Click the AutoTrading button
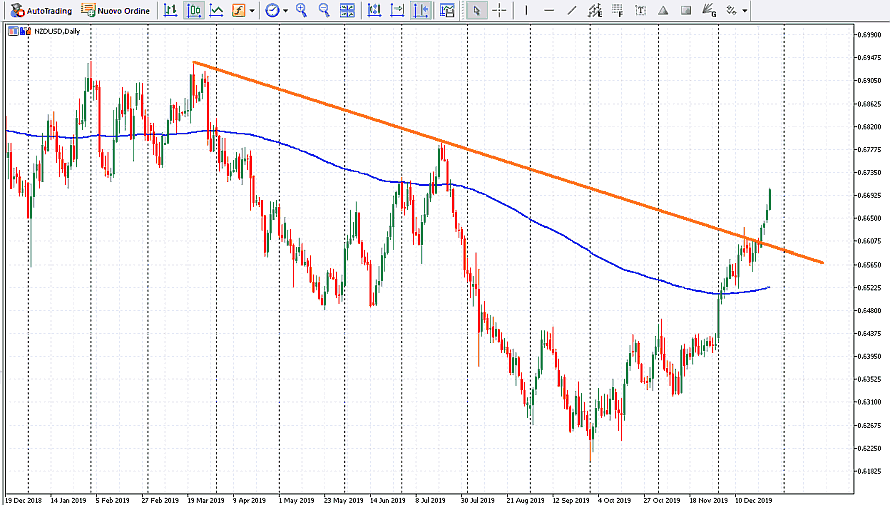890x505 pixels. point(41,11)
